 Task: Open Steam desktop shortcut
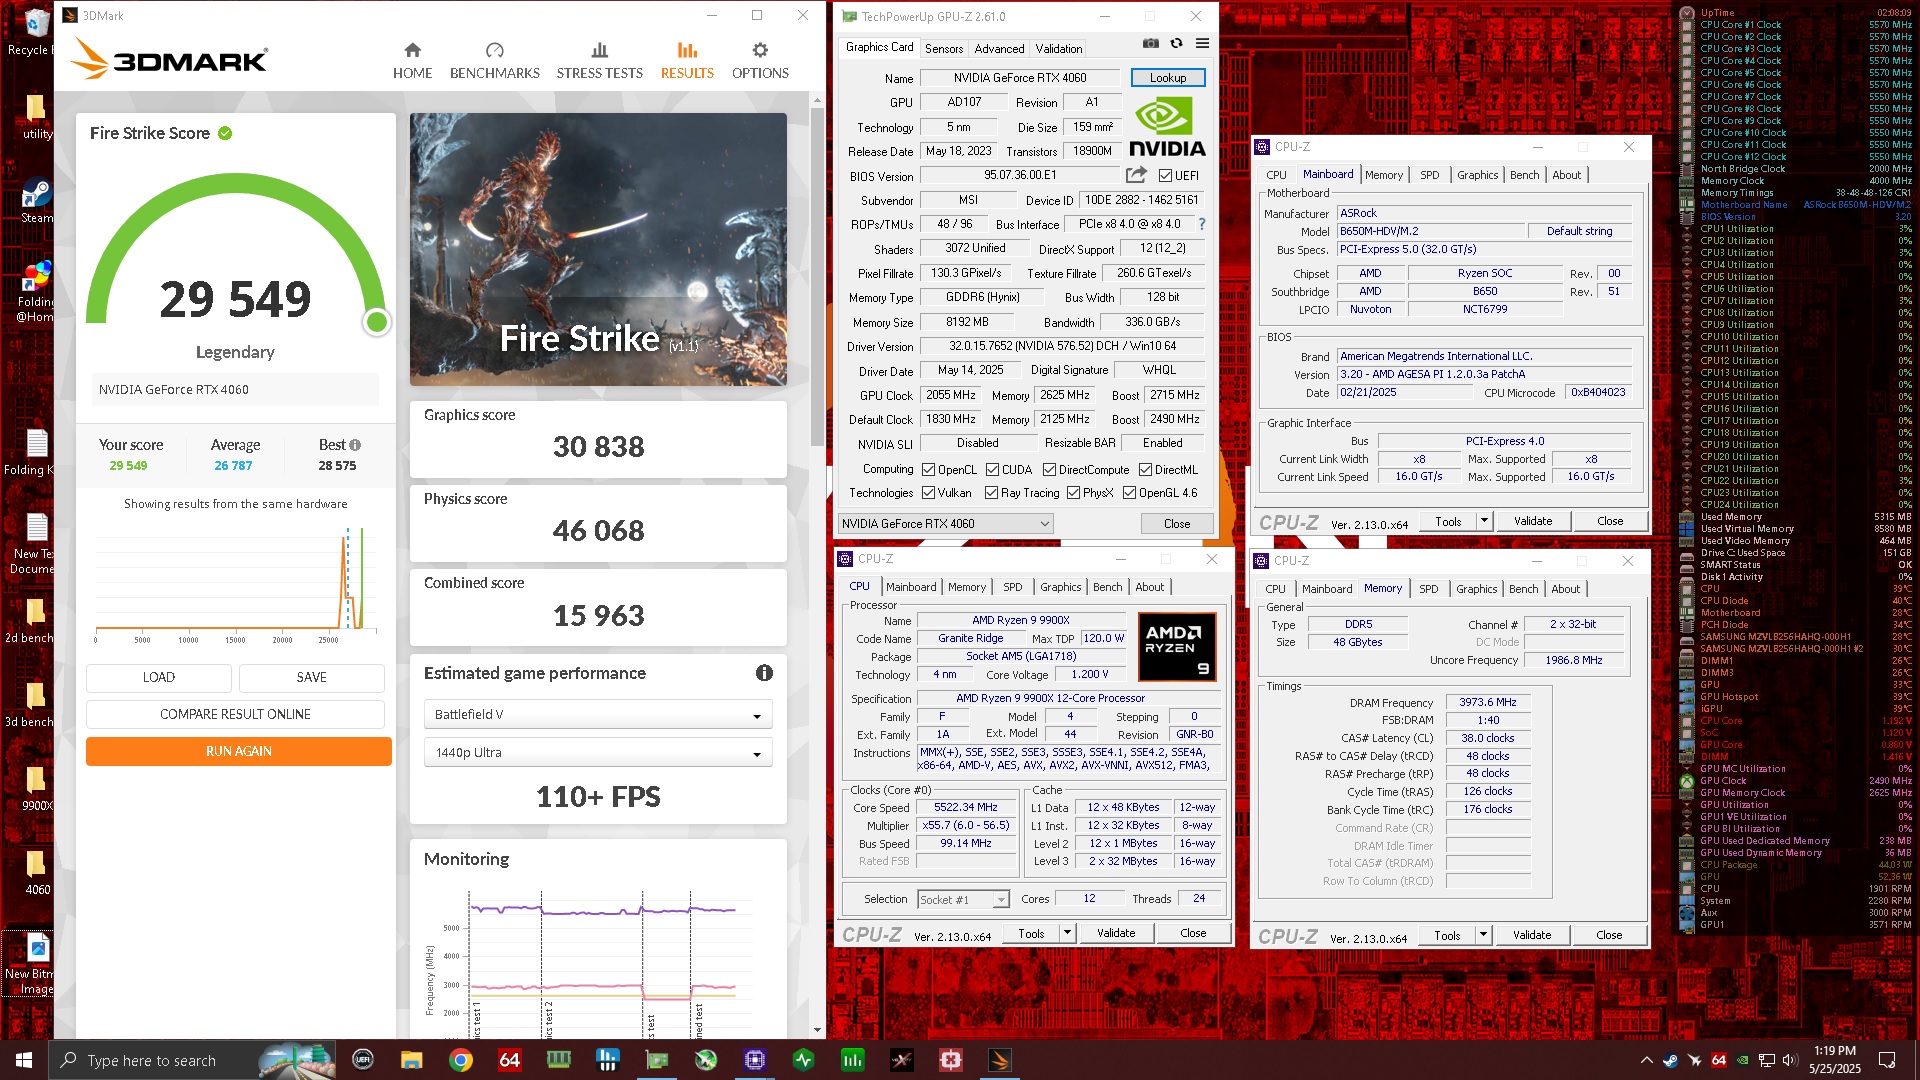tap(36, 201)
